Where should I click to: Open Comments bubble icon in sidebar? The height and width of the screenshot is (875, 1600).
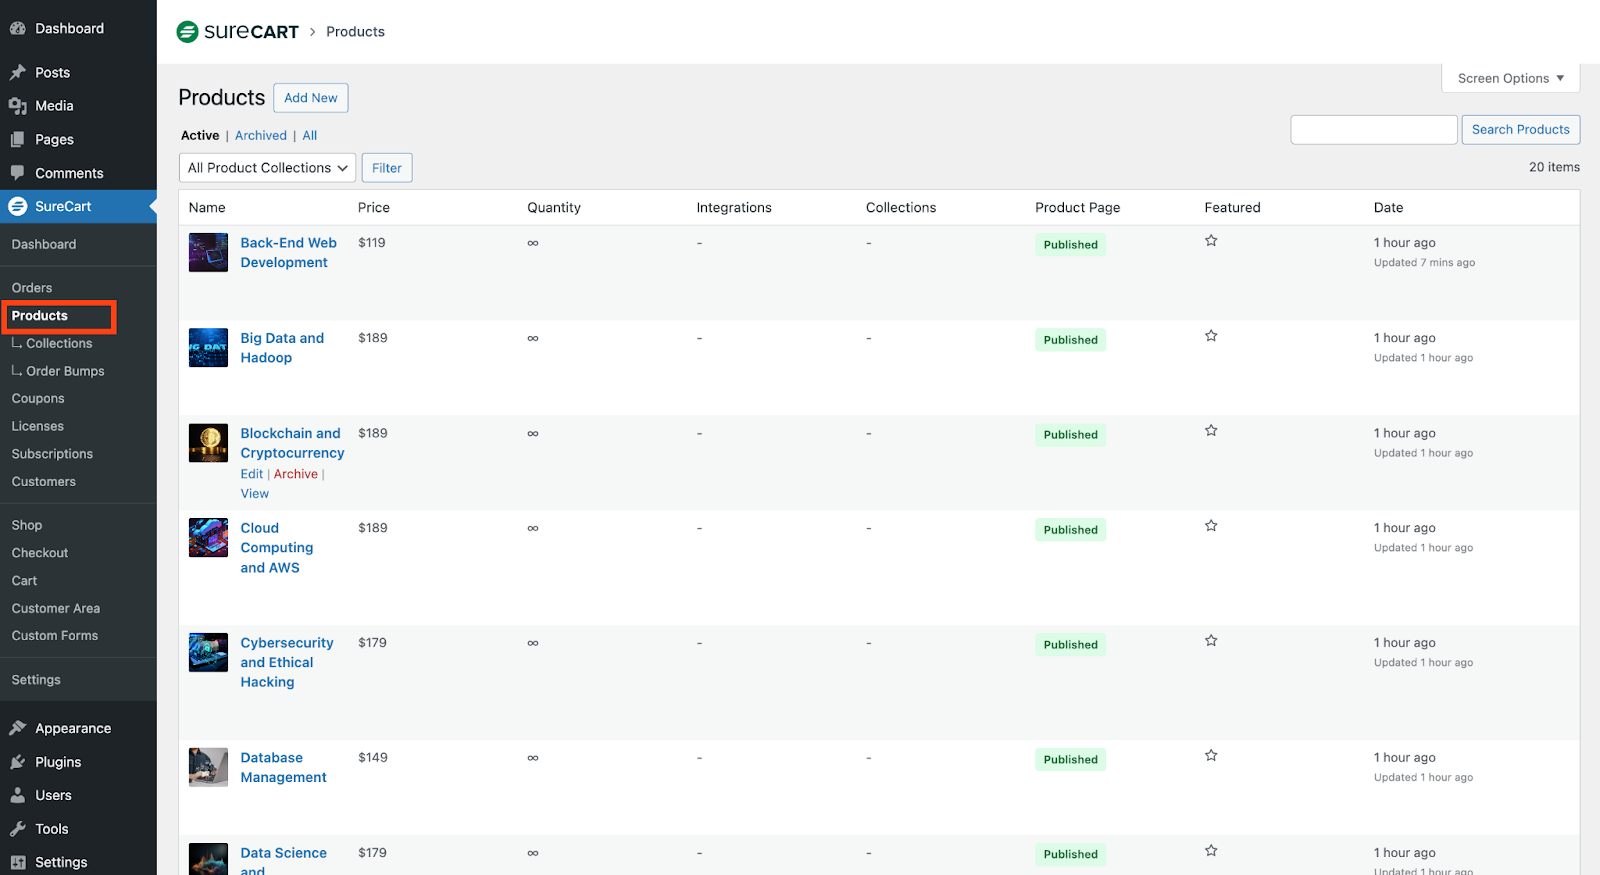[17, 173]
